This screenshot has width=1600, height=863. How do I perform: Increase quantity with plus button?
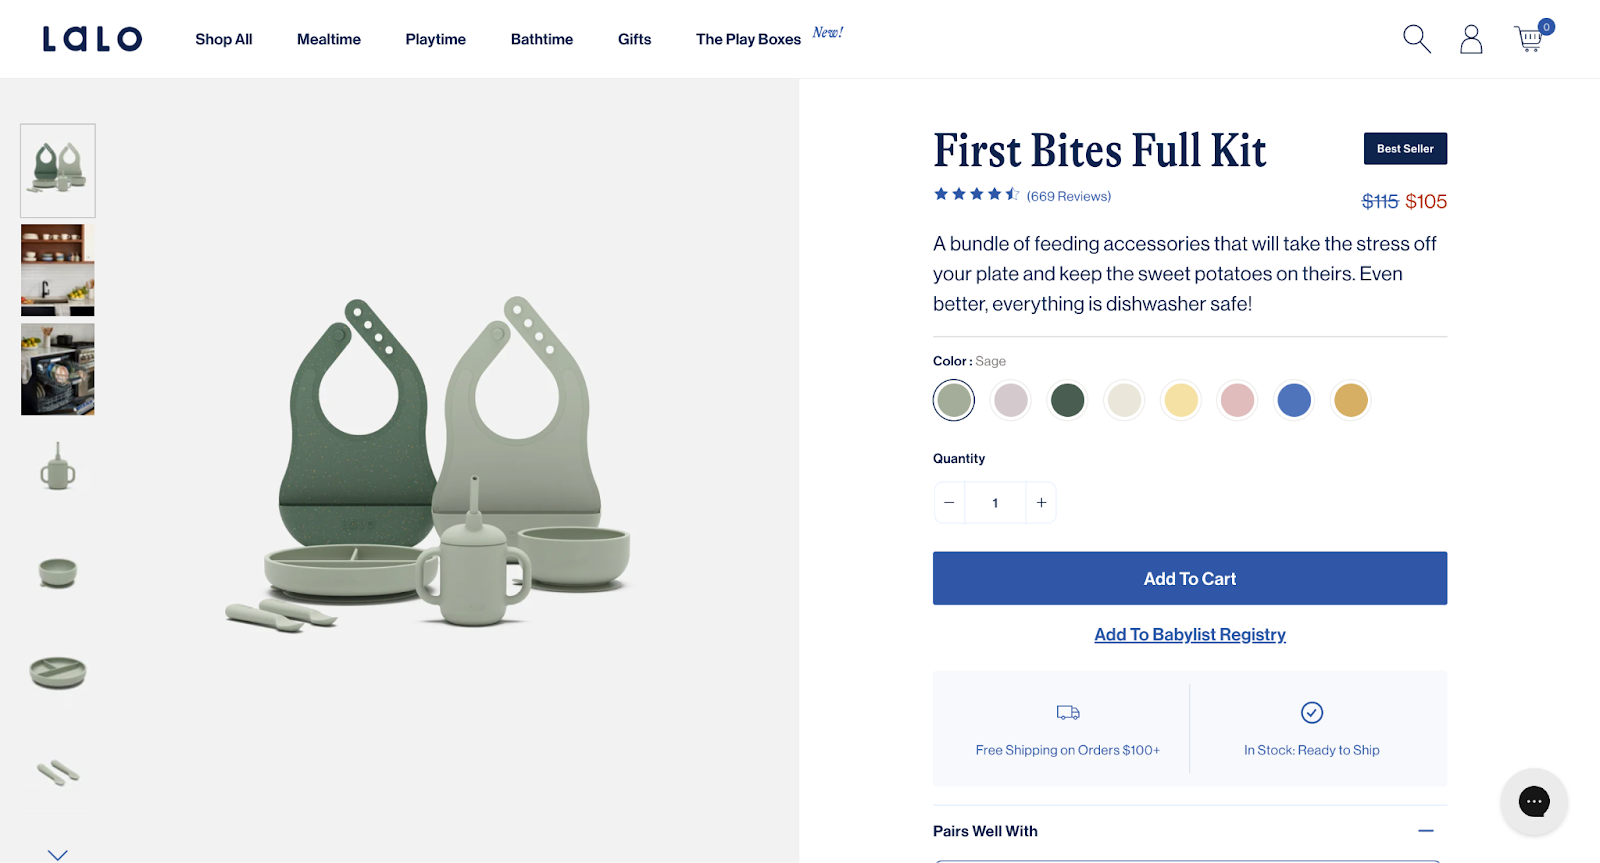(x=1041, y=503)
